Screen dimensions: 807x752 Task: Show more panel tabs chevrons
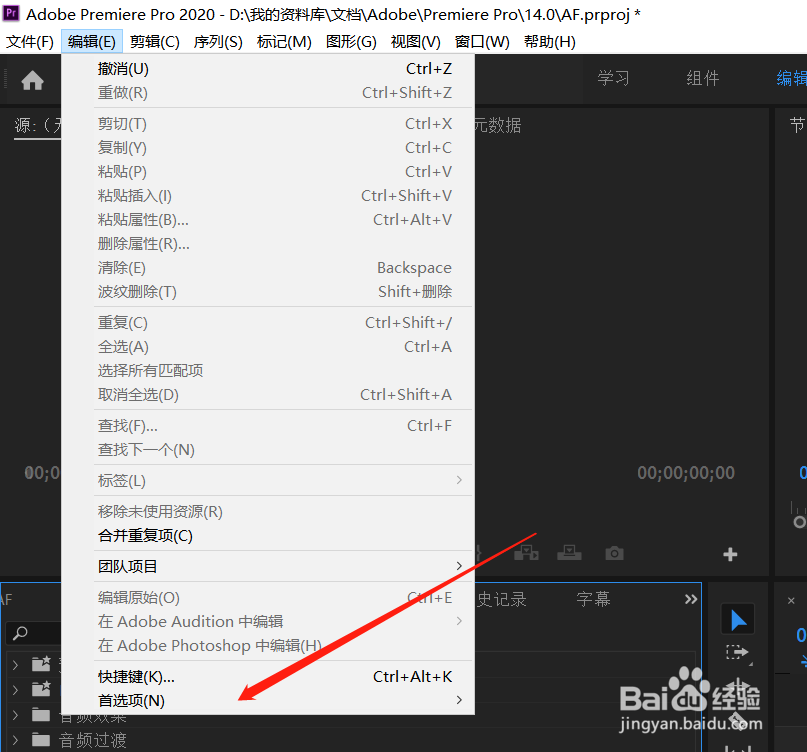pos(691,599)
